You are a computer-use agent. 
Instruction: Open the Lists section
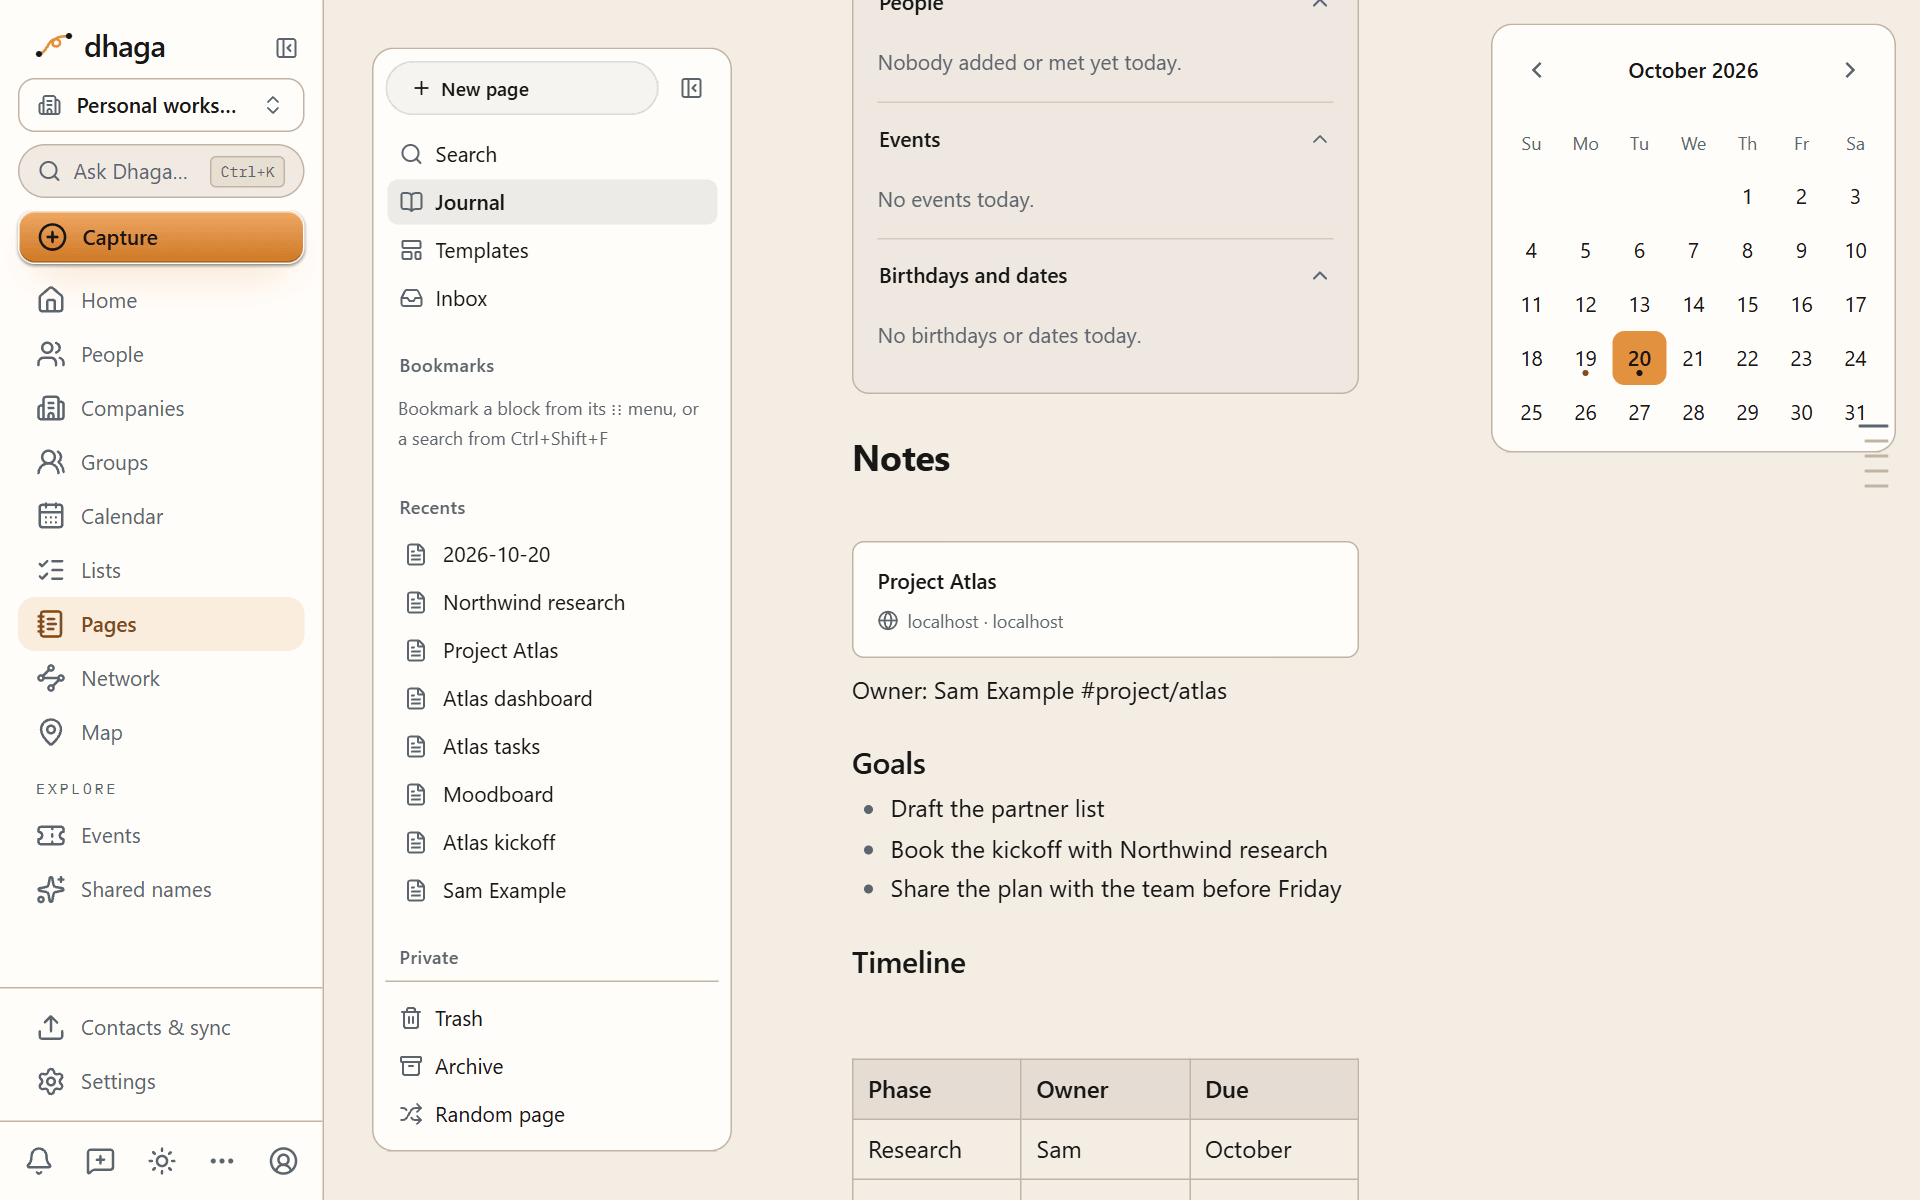[161, 570]
